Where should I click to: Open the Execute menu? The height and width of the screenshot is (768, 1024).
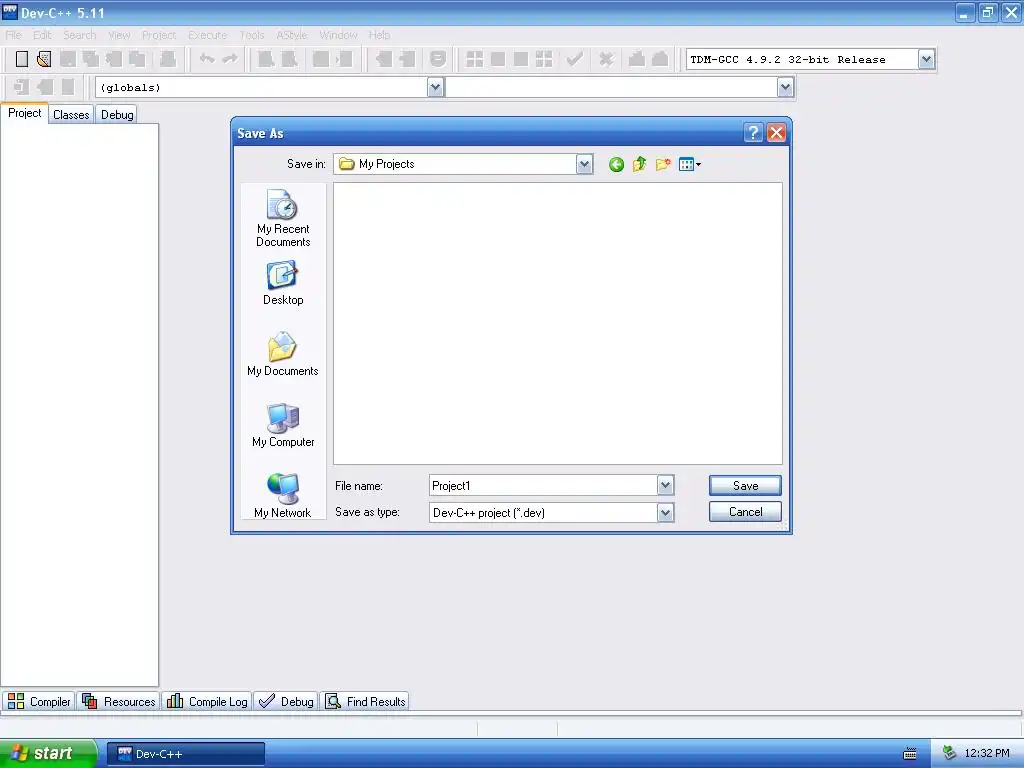pos(208,35)
